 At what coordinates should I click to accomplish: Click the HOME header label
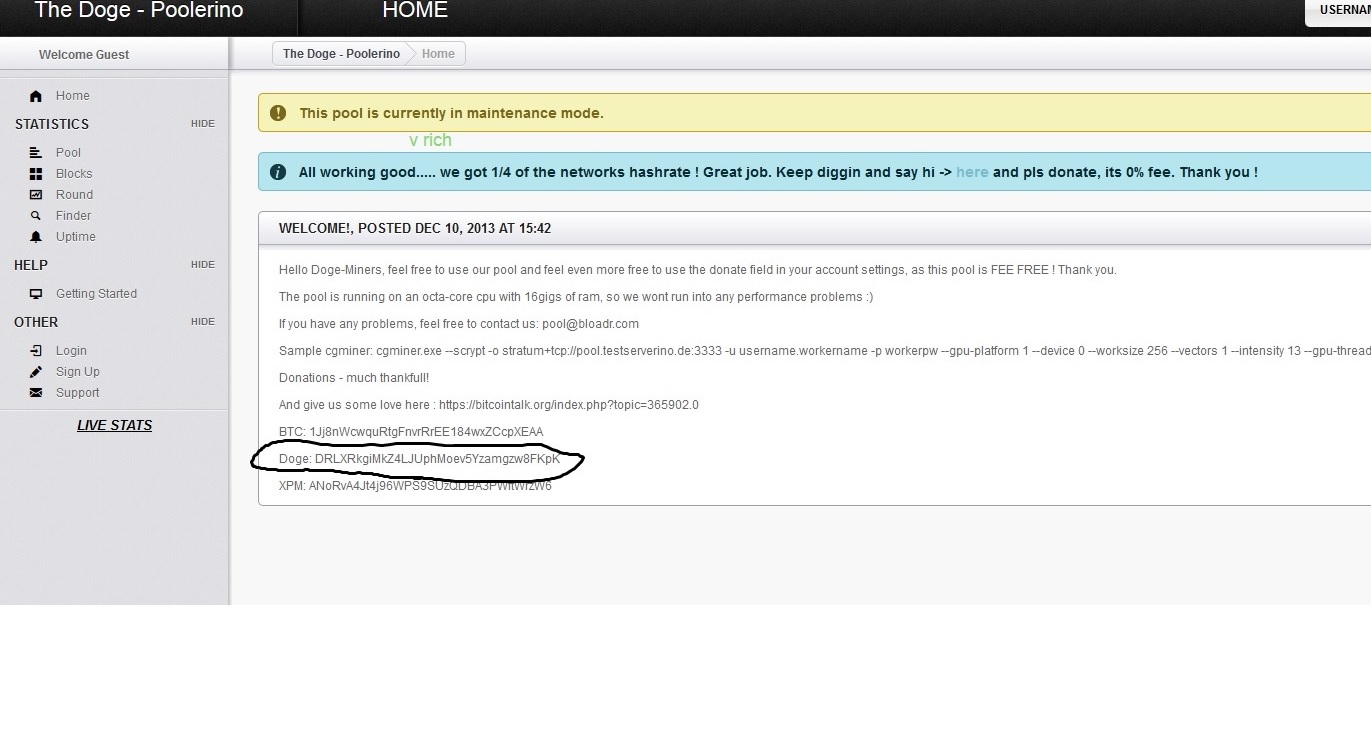click(x=415, y=11)
